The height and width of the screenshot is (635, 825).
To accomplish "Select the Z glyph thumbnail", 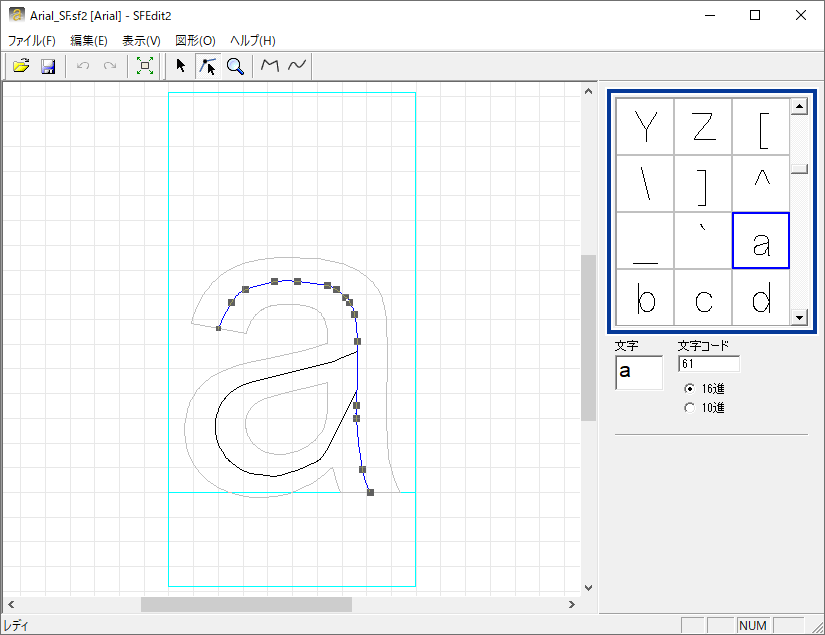I will click(703, 126).
